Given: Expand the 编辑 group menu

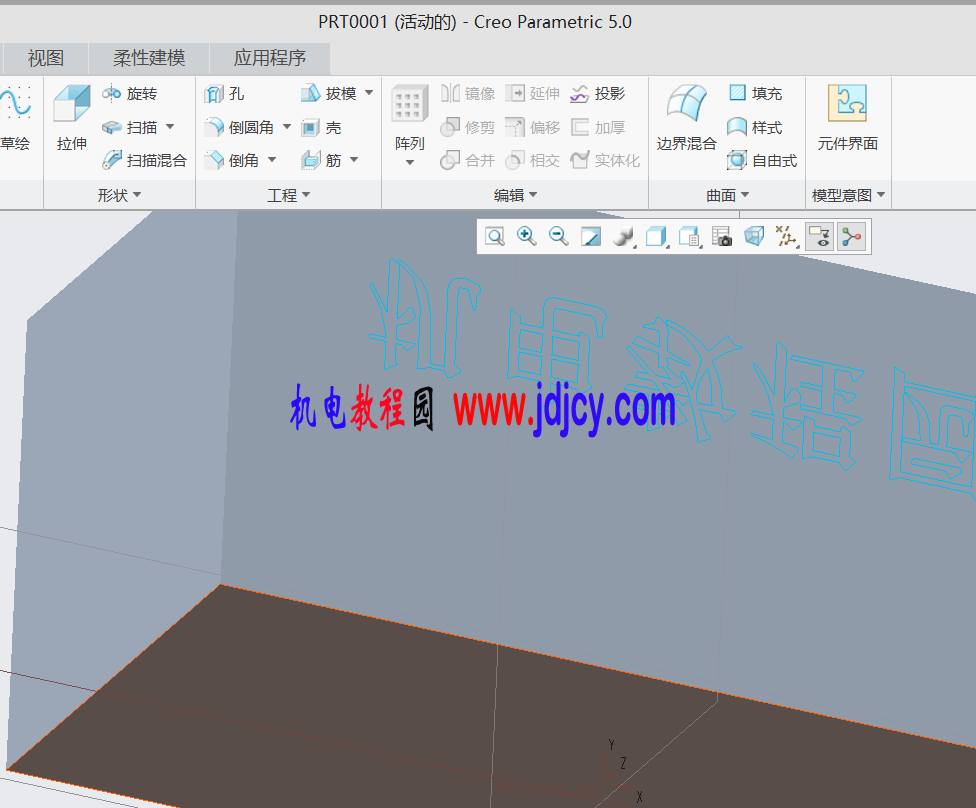Looking at the screenshot, I should click(515, 195).
